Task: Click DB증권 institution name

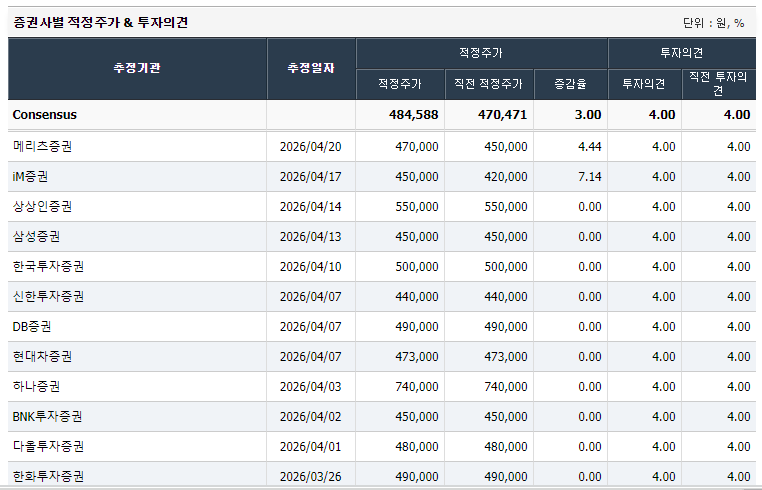Action: (32, 327)
